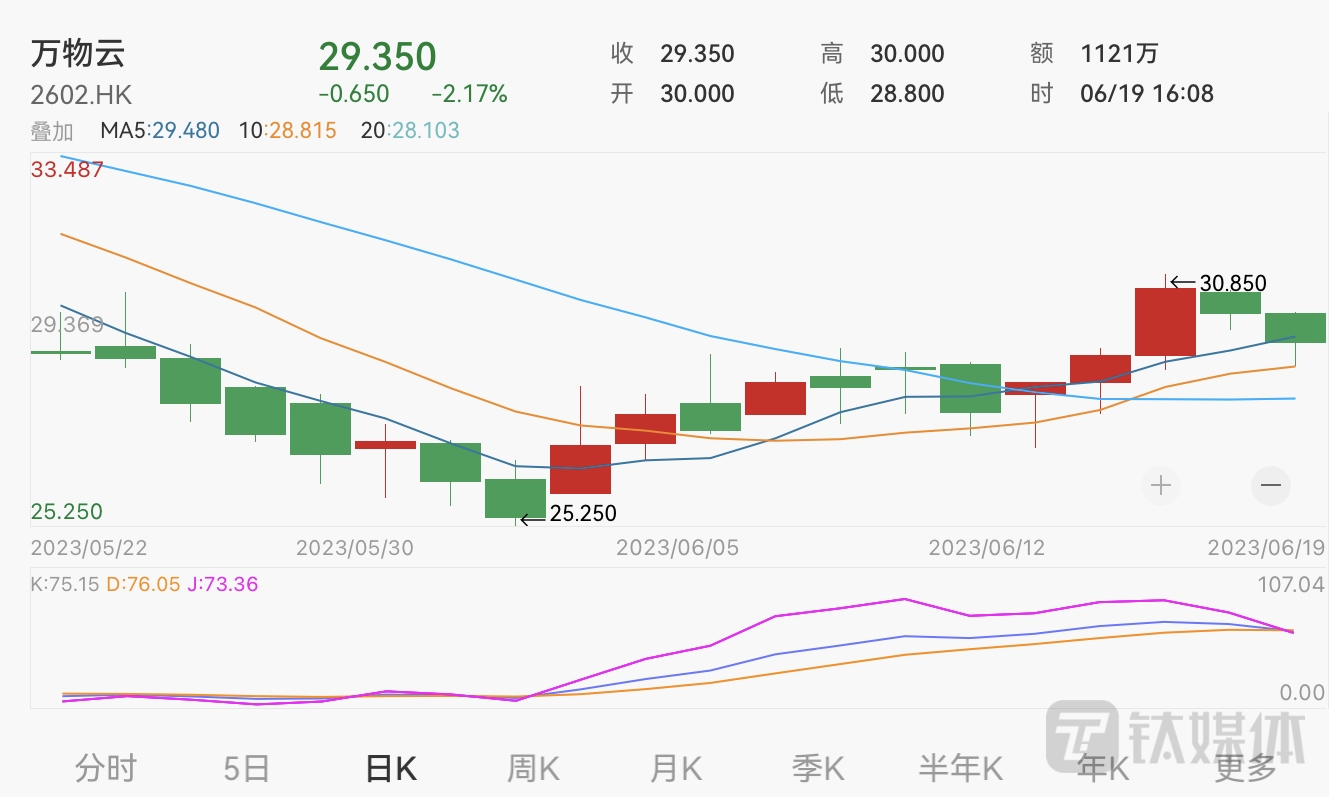Click the KDJ J value label
This screenshot has width=1329, height=797.
click(x=221, y=584)
